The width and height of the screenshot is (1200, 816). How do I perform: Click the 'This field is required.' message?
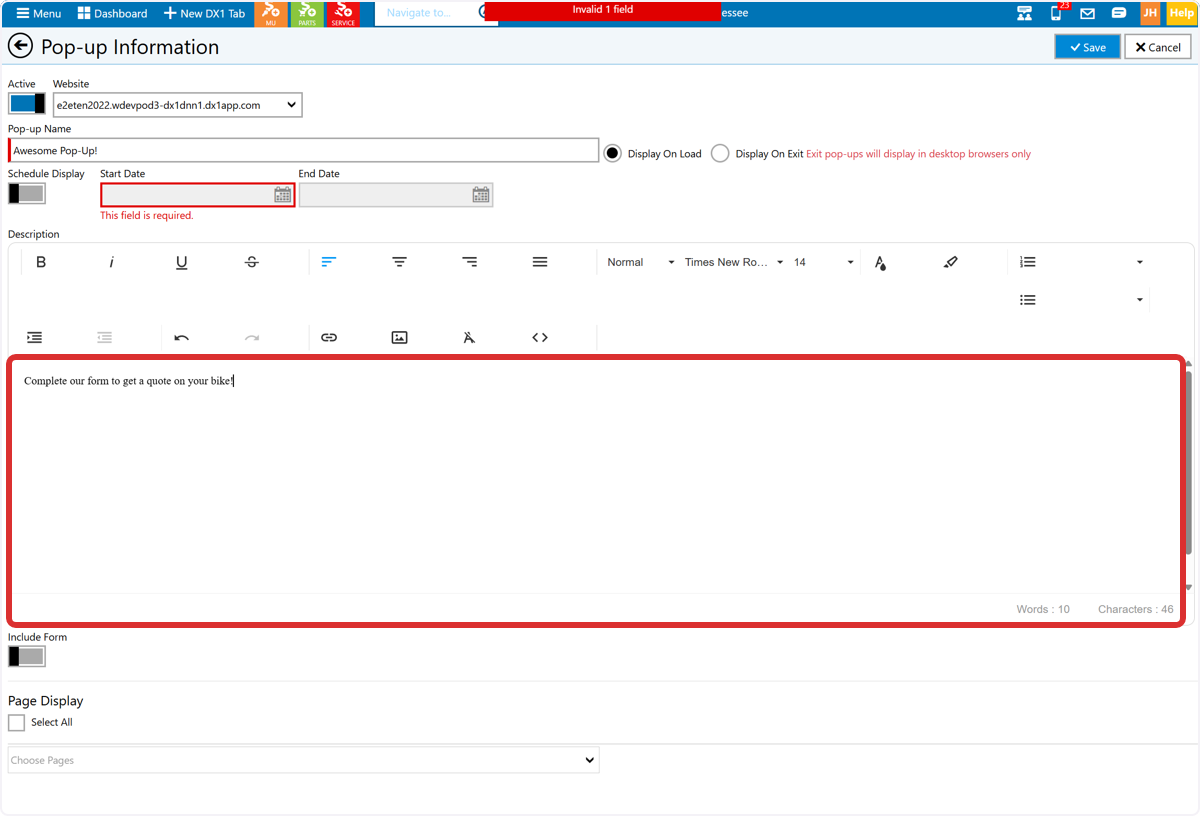tap(147, 215)
